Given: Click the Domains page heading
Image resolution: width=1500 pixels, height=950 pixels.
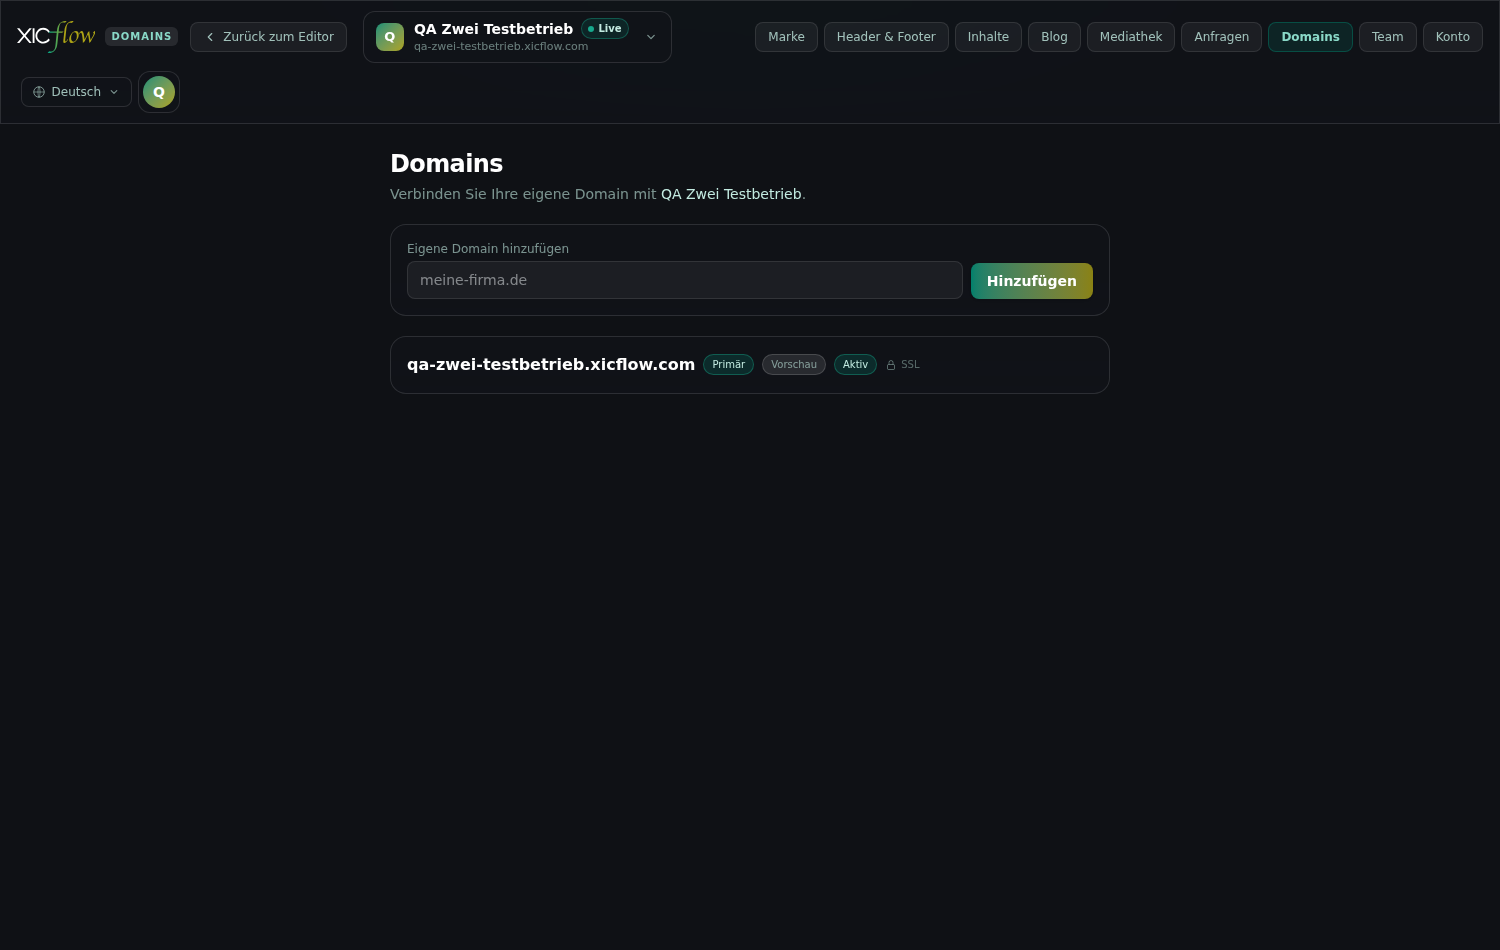Looking at the screenshot, I should click(446, 163).
